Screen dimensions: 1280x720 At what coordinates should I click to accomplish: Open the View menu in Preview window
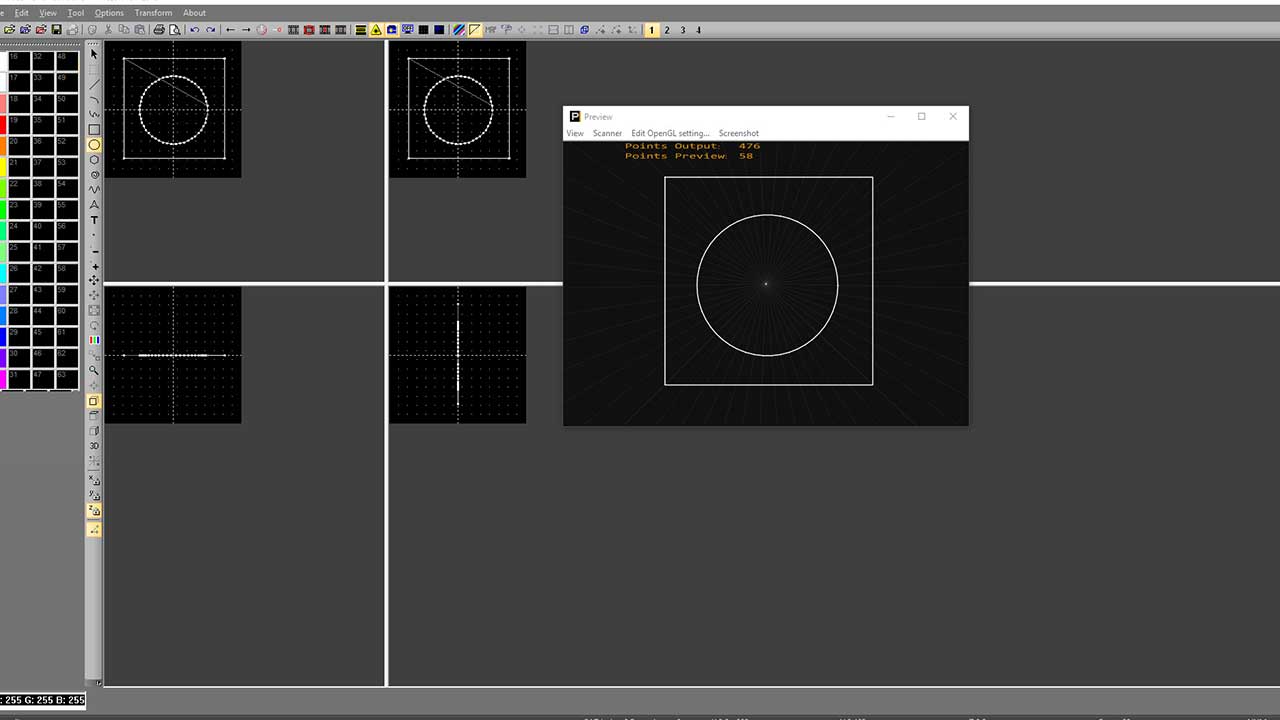pos(575,133)
